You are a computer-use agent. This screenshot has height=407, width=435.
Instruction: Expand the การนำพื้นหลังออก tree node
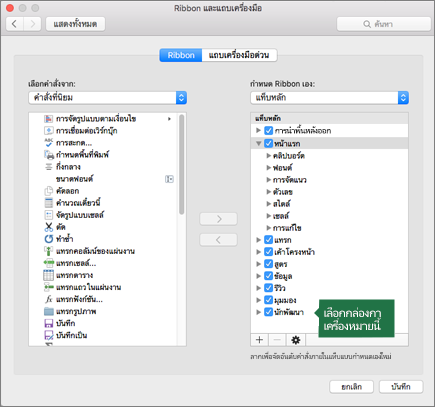point(258,130)
